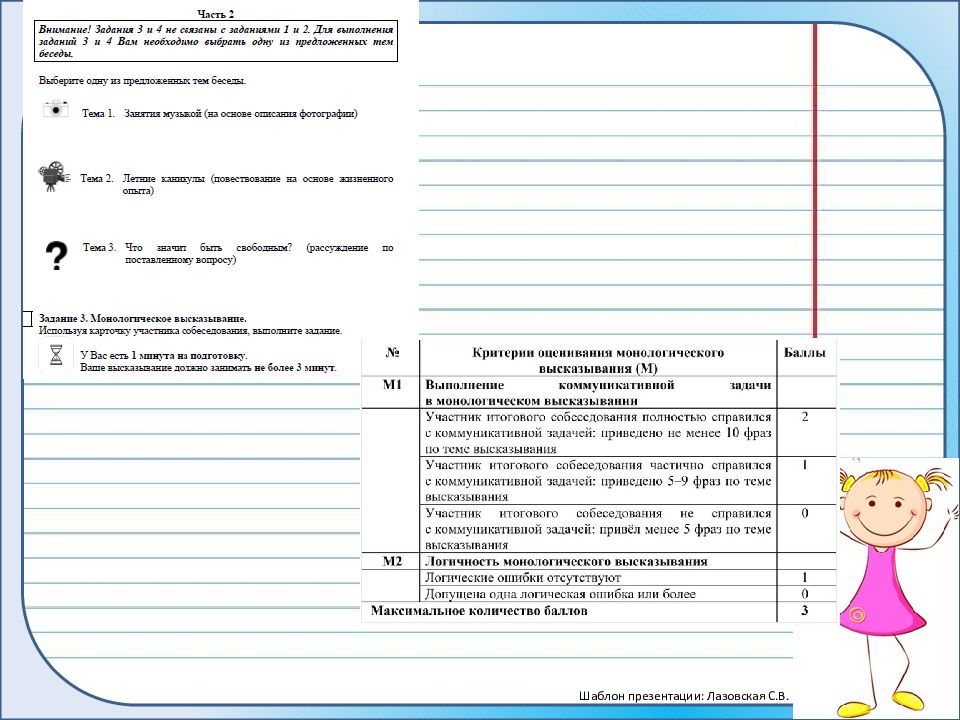Click the line about 'не более 3 минут'
960x720 pixels.
coord(209,368)
